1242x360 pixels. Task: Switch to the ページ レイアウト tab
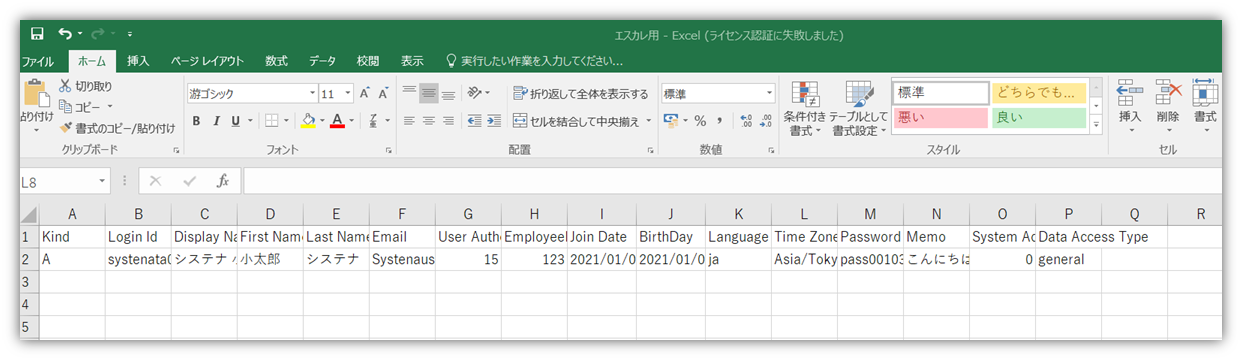click(x=207, y=61)
